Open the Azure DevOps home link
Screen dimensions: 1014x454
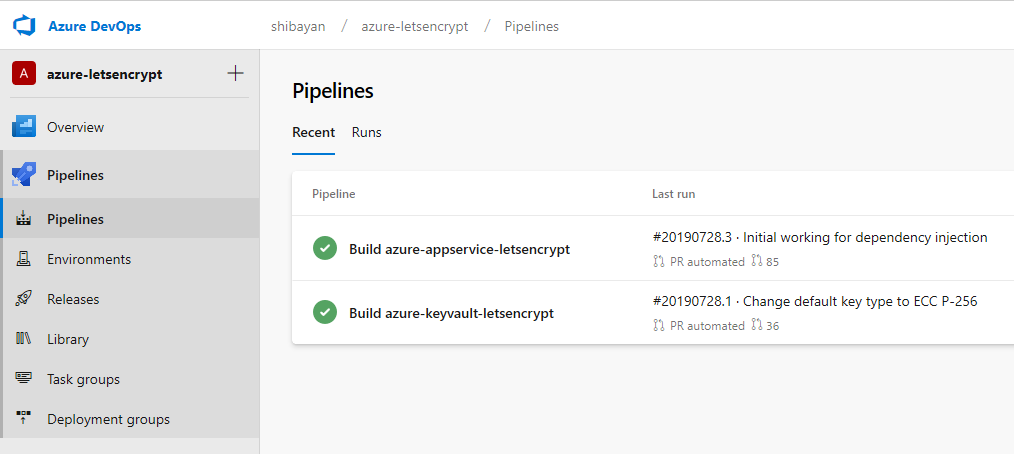pos(94,27)
